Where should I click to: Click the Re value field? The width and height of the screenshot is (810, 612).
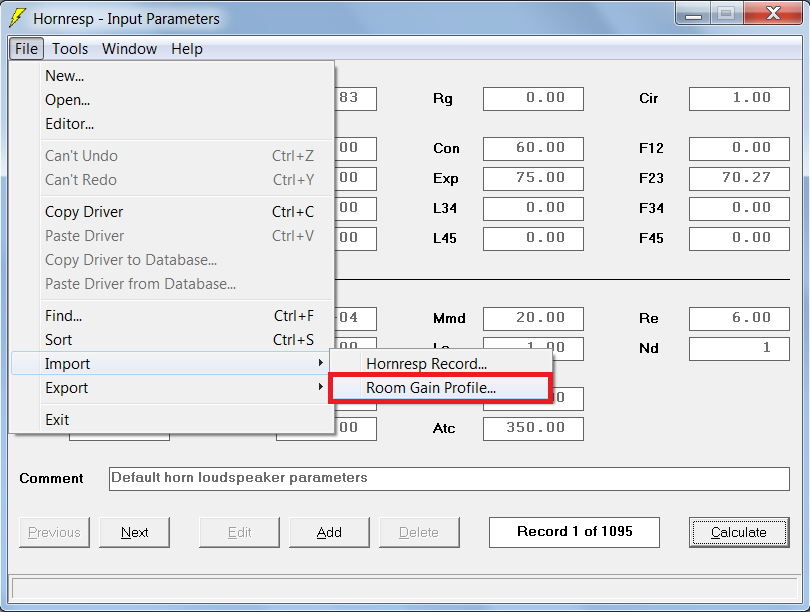pyautogui.click(x=739, y=319)
